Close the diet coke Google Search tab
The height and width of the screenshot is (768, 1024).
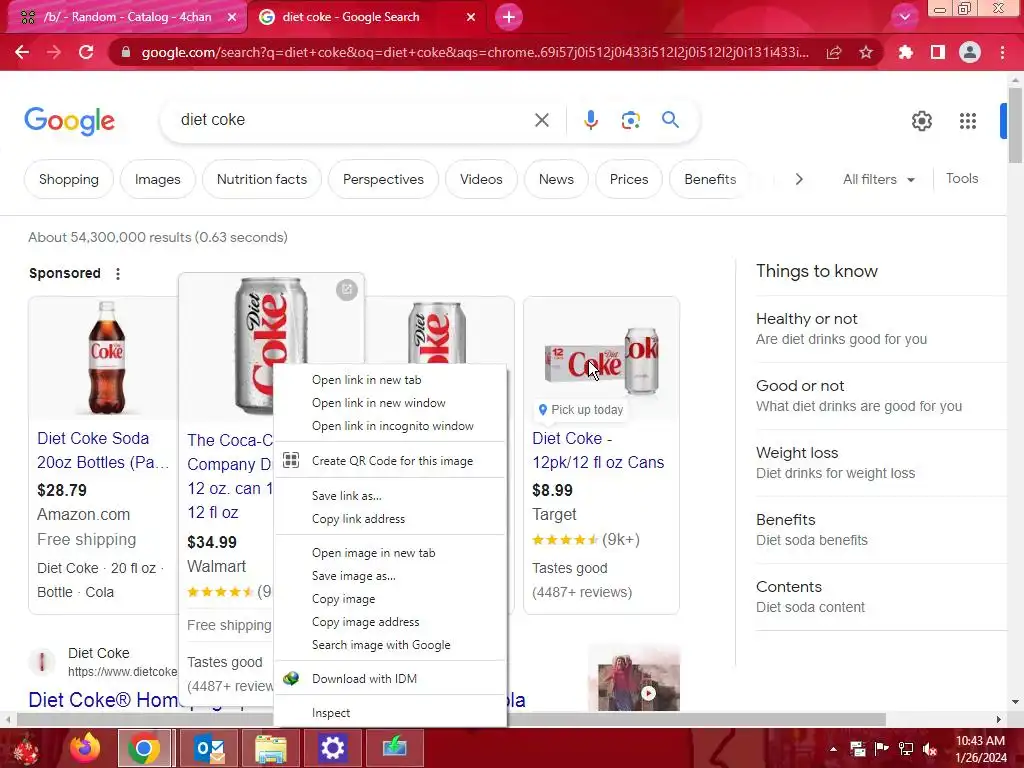471,17
